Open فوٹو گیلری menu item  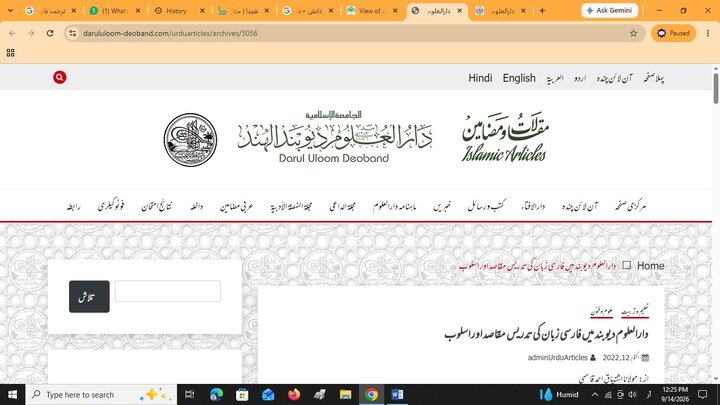pyautogui.click(x=111, y=206)
